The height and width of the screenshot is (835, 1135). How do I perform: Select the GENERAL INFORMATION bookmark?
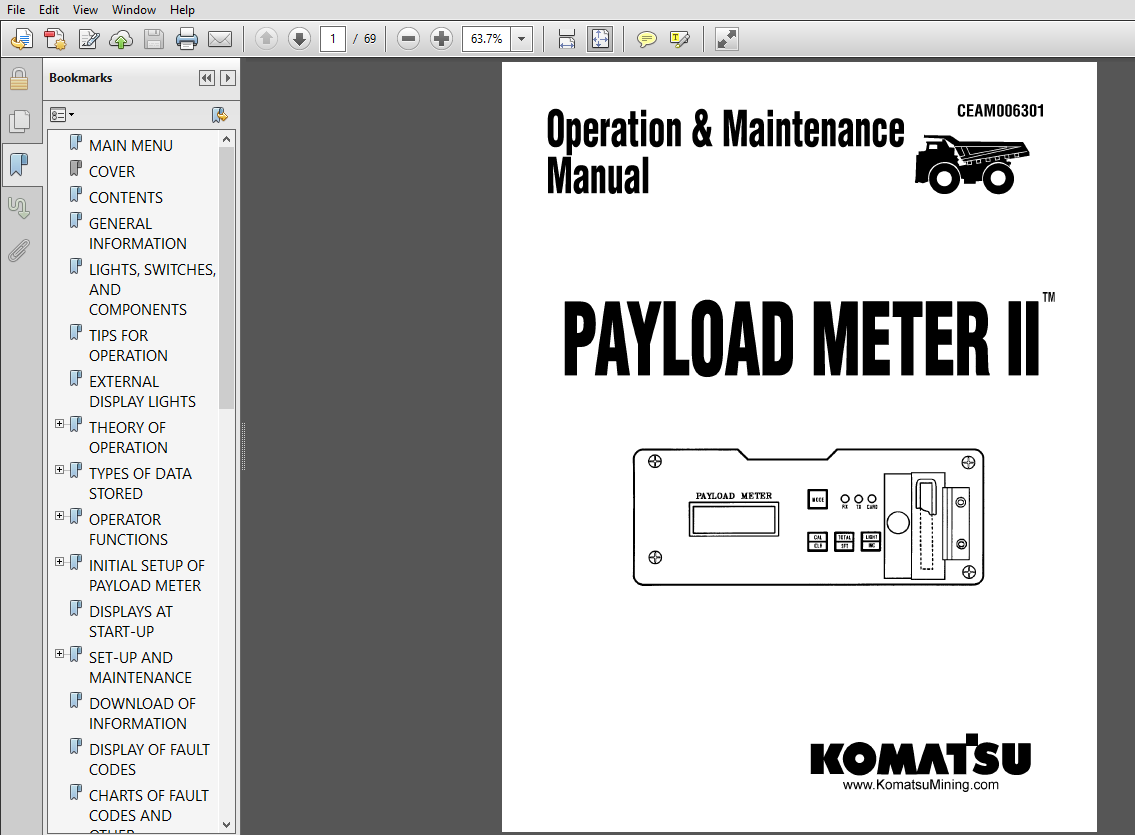pos(138,234)
